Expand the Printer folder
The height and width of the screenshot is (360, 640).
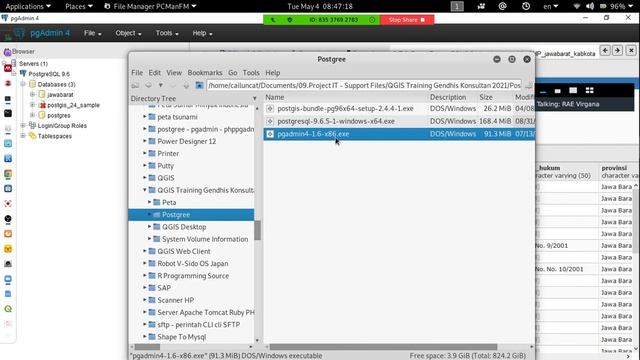pyautogui.click(x=144, y=153)
